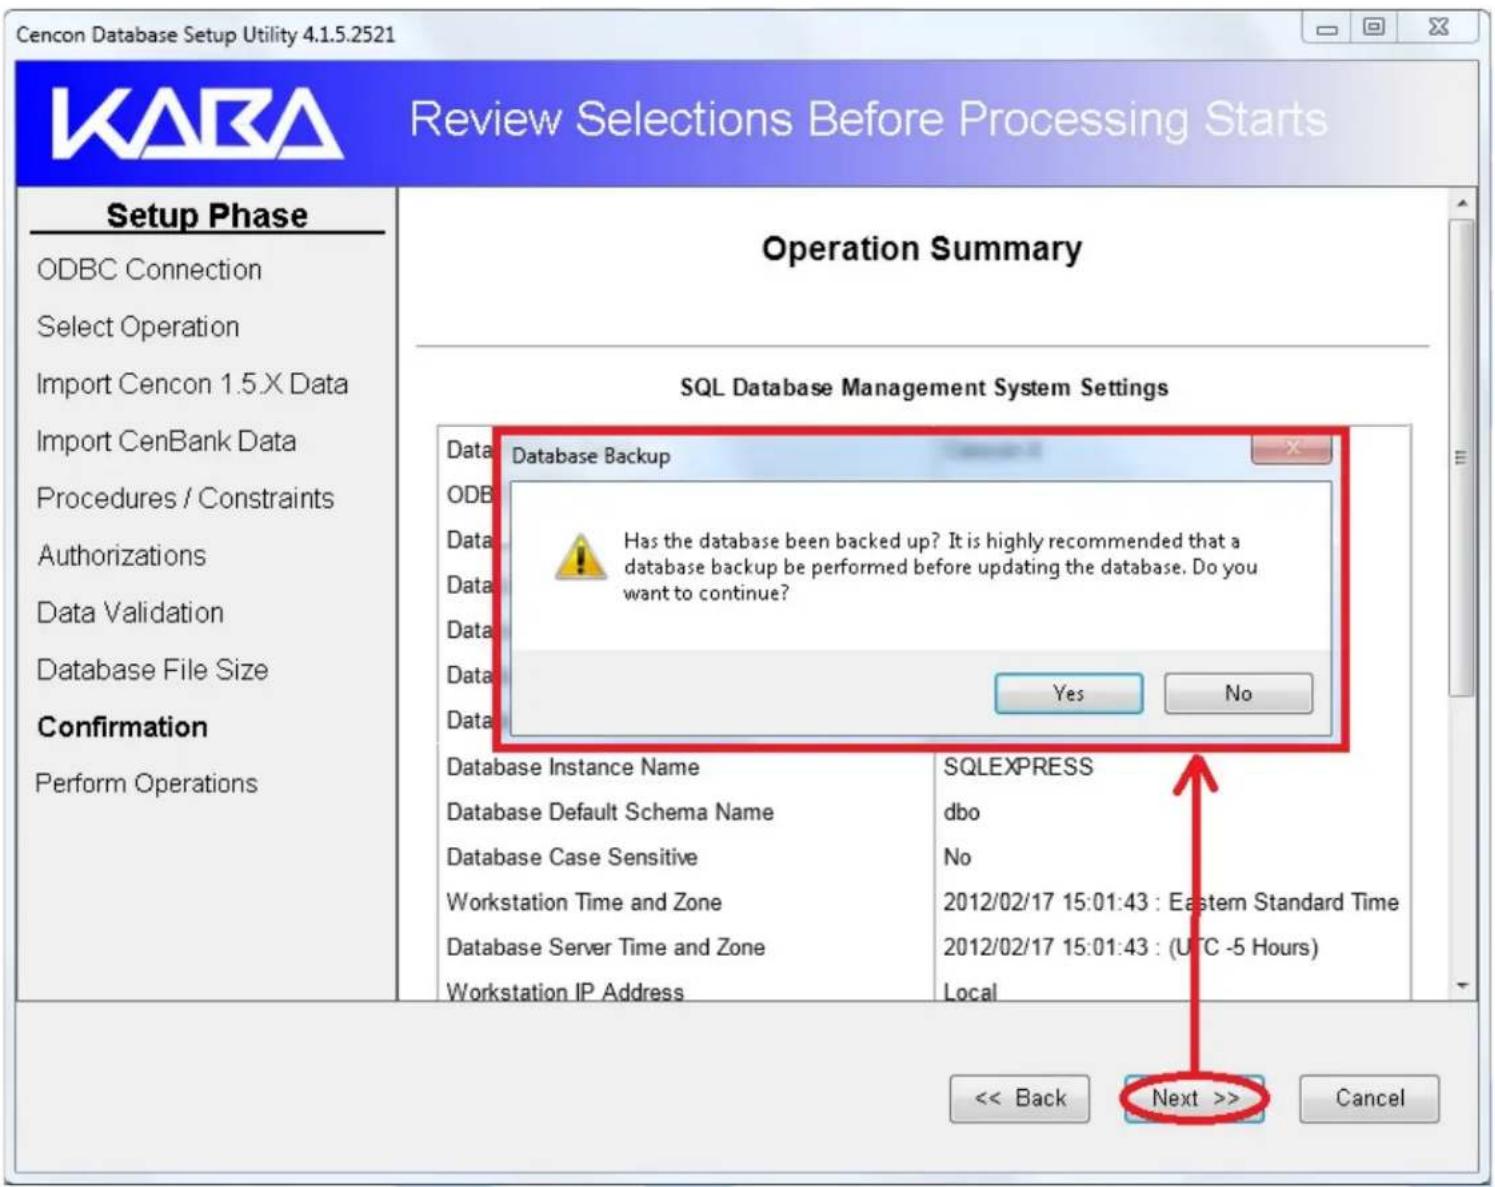Click Database Server Time and Zone label
The image size is (1495, 1187).
606,947
